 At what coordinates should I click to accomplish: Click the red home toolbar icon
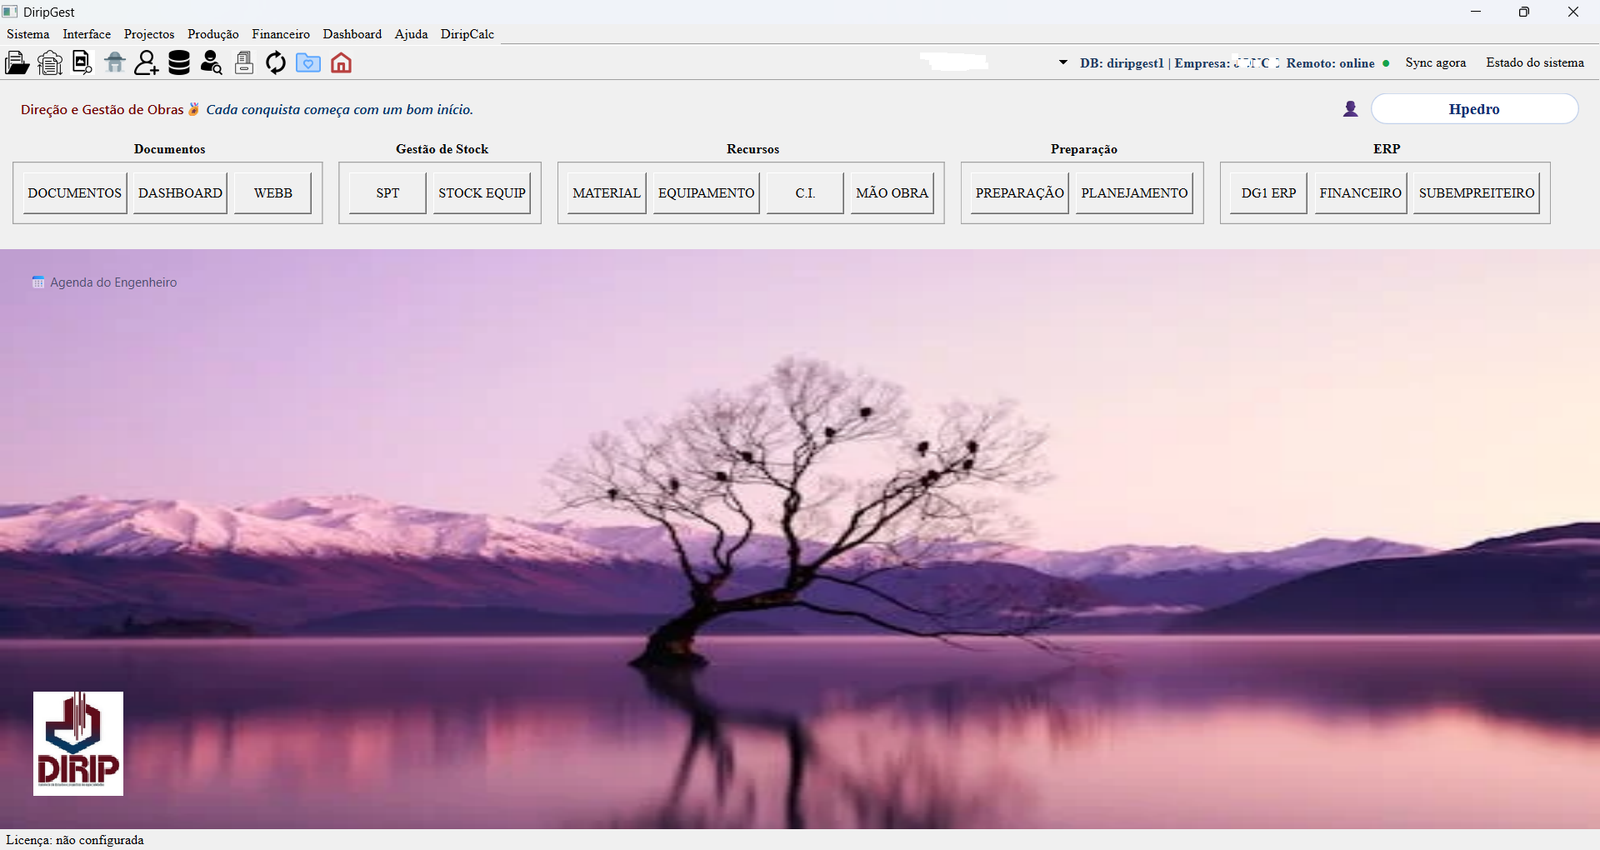[x=341, y=63]
